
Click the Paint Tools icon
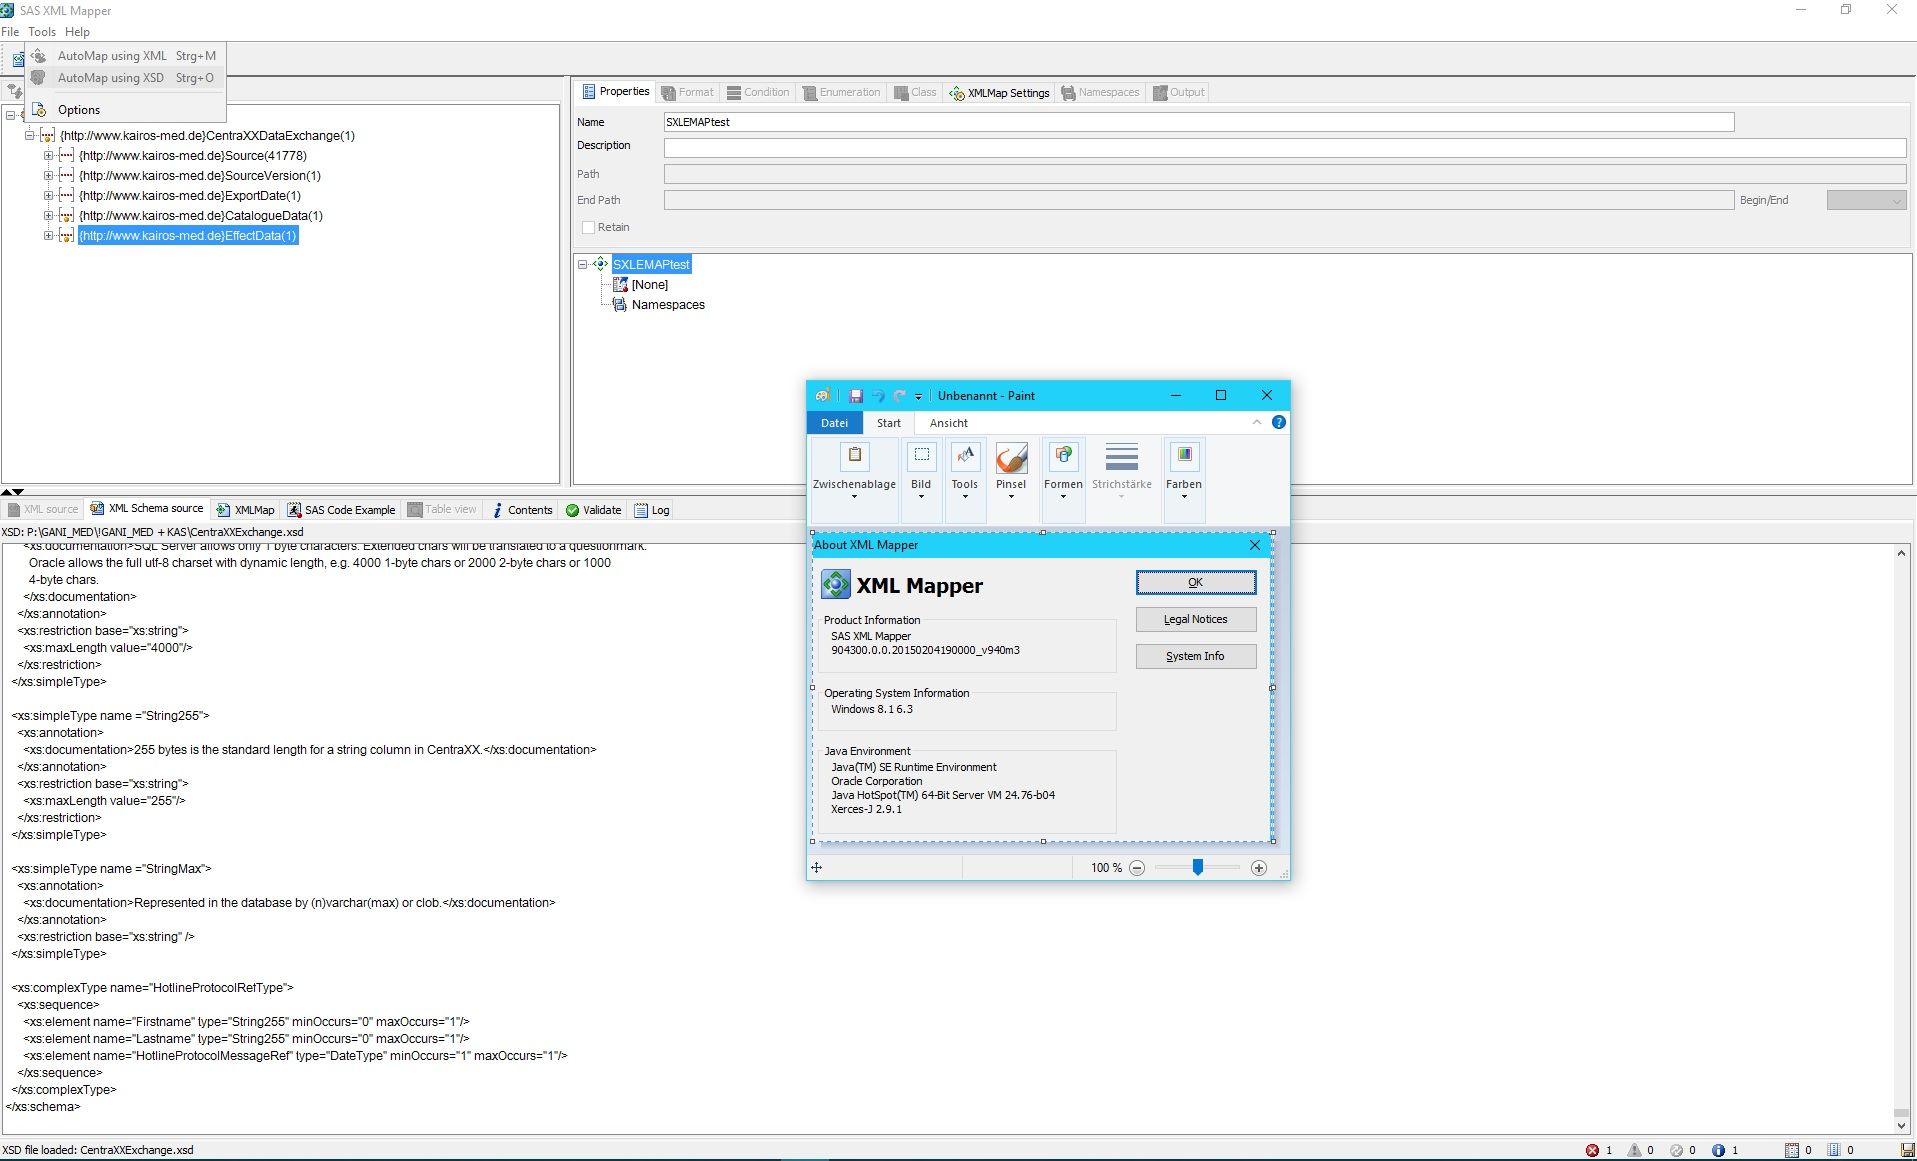coord(965,456)
